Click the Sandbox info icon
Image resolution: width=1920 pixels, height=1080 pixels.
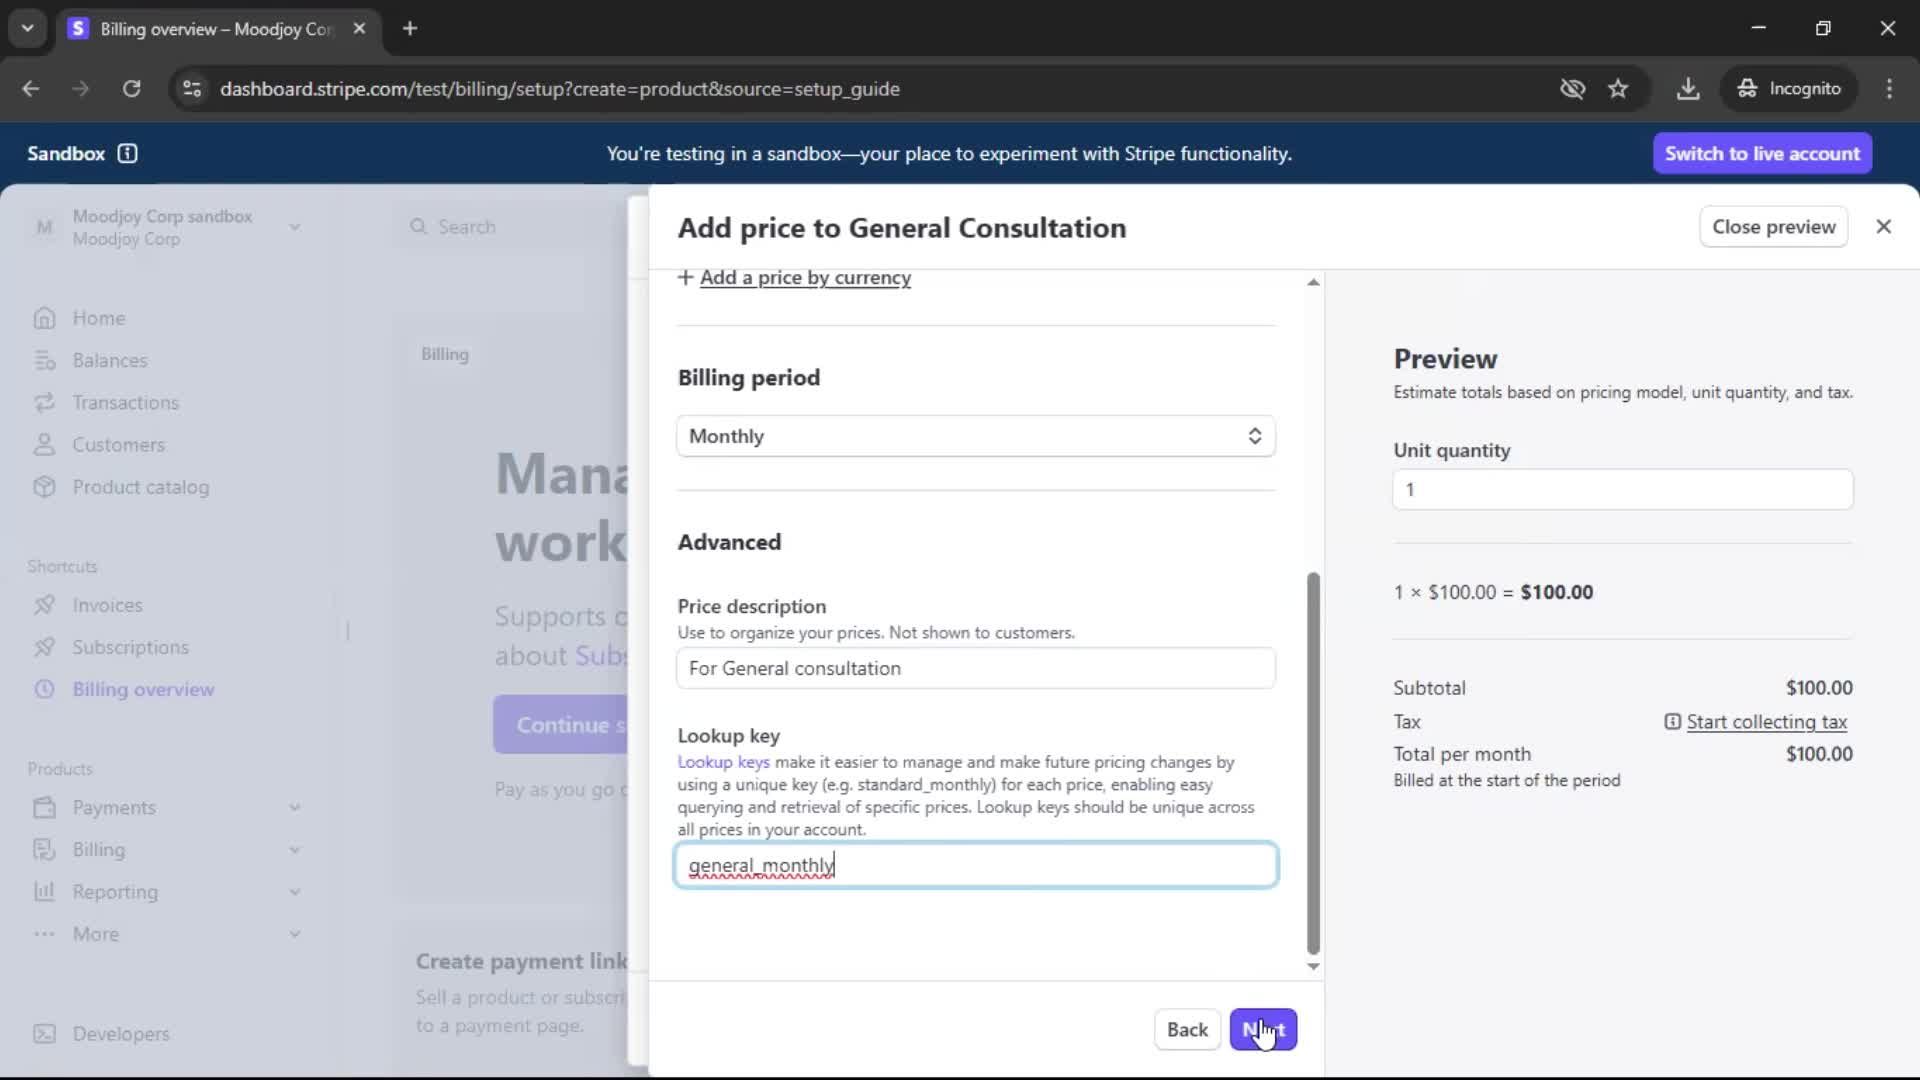click(x=127, y=153)
